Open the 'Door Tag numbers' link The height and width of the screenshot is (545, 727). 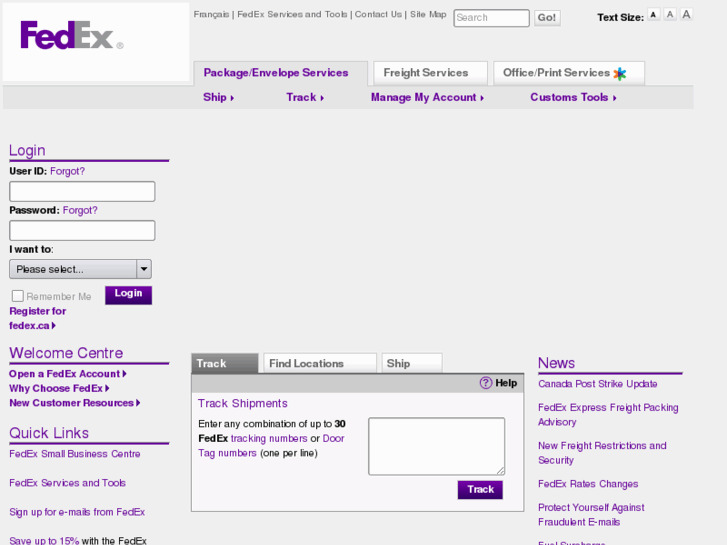[271, 446]
